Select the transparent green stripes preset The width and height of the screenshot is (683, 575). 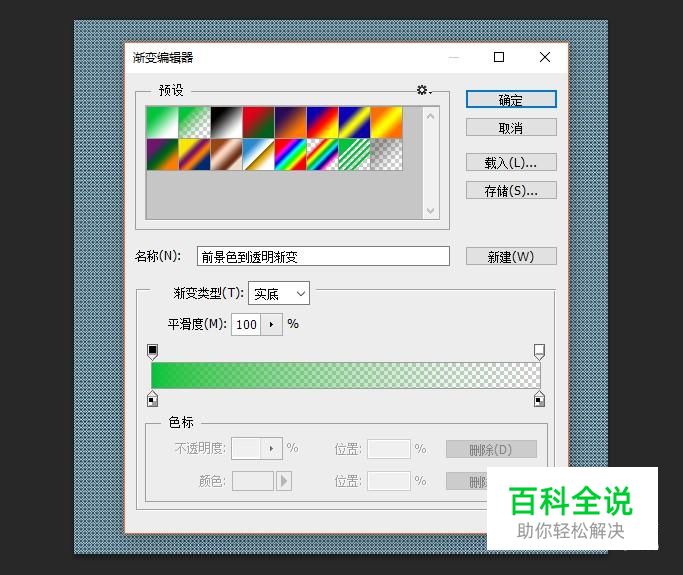[355, 154]
